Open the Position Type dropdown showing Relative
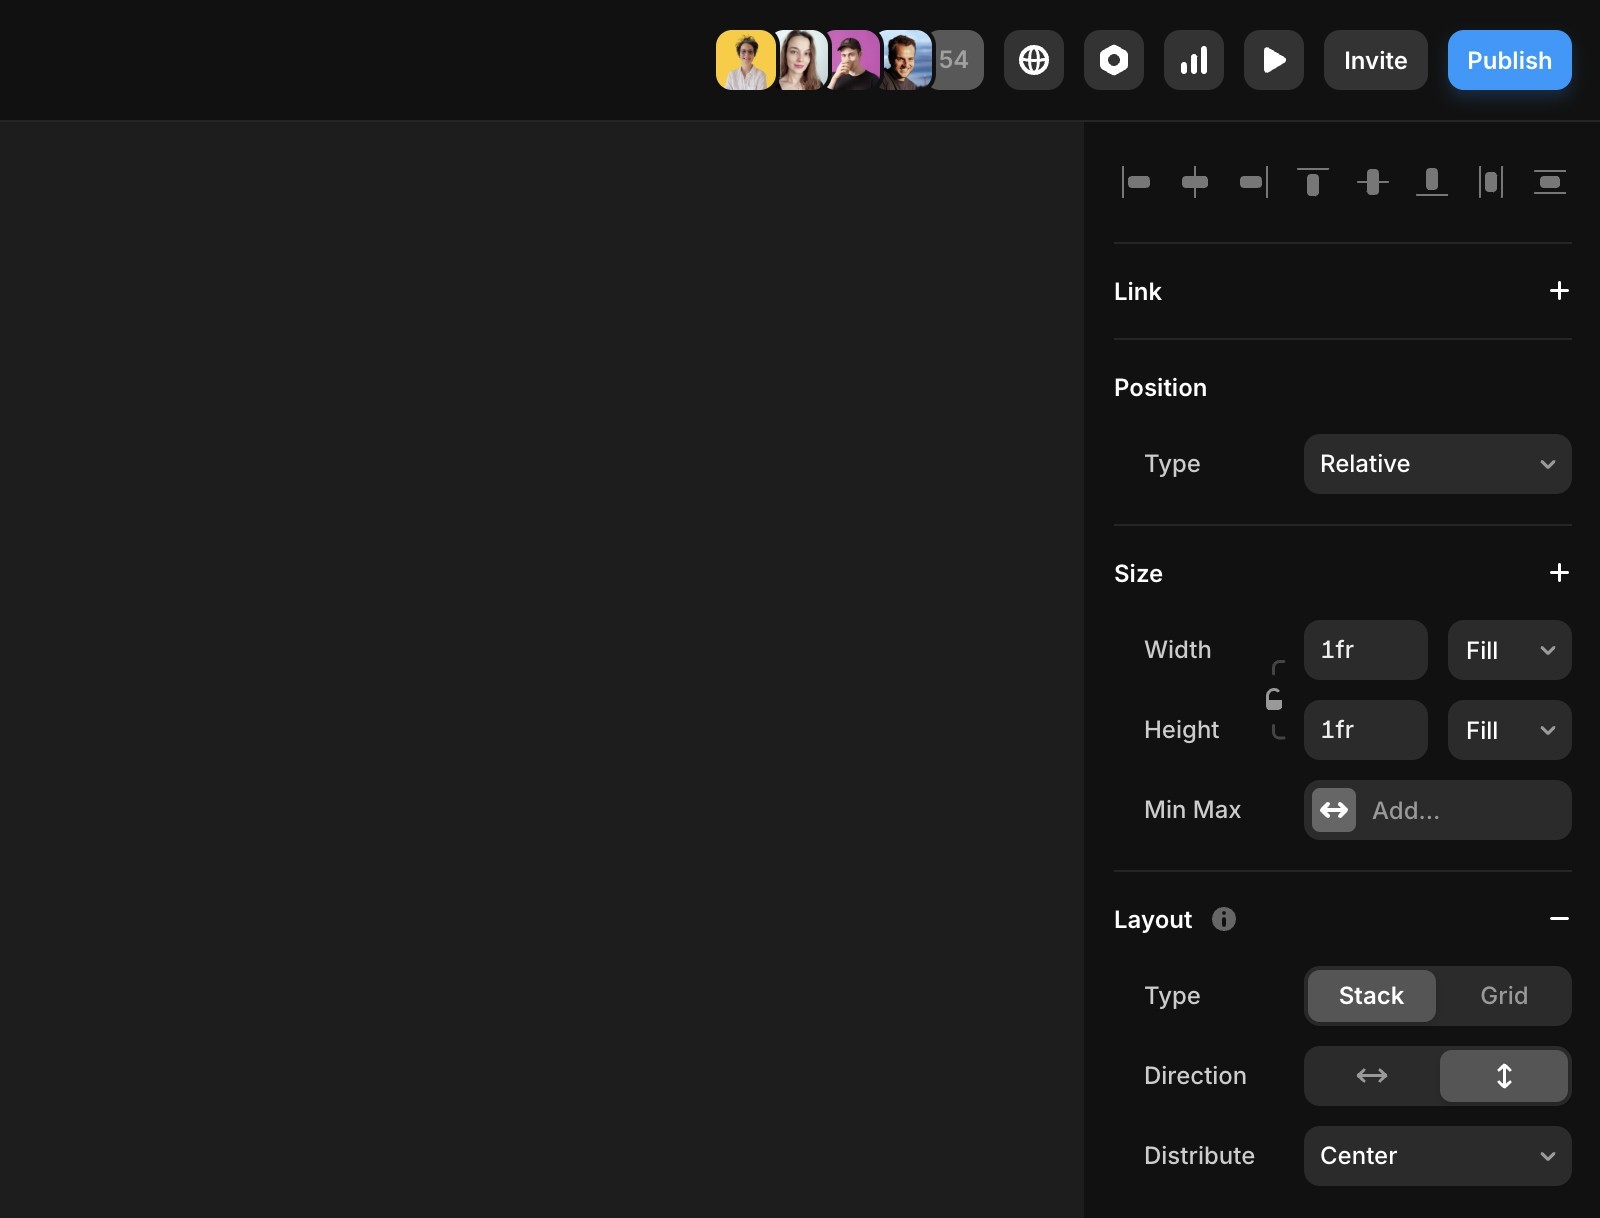 click(x=1437, y=464)
